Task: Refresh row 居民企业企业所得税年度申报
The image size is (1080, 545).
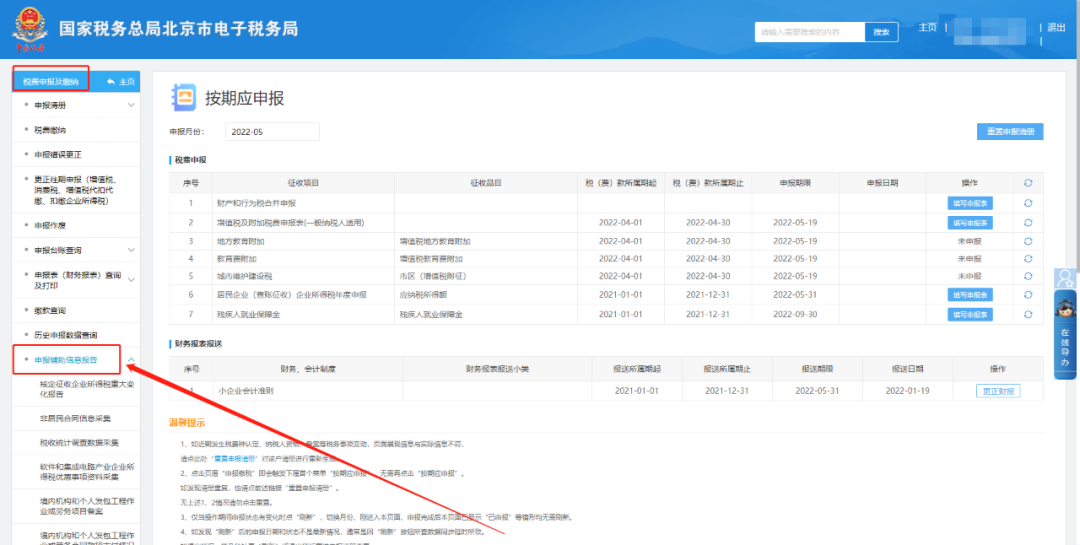Action: coord(1028,295)
